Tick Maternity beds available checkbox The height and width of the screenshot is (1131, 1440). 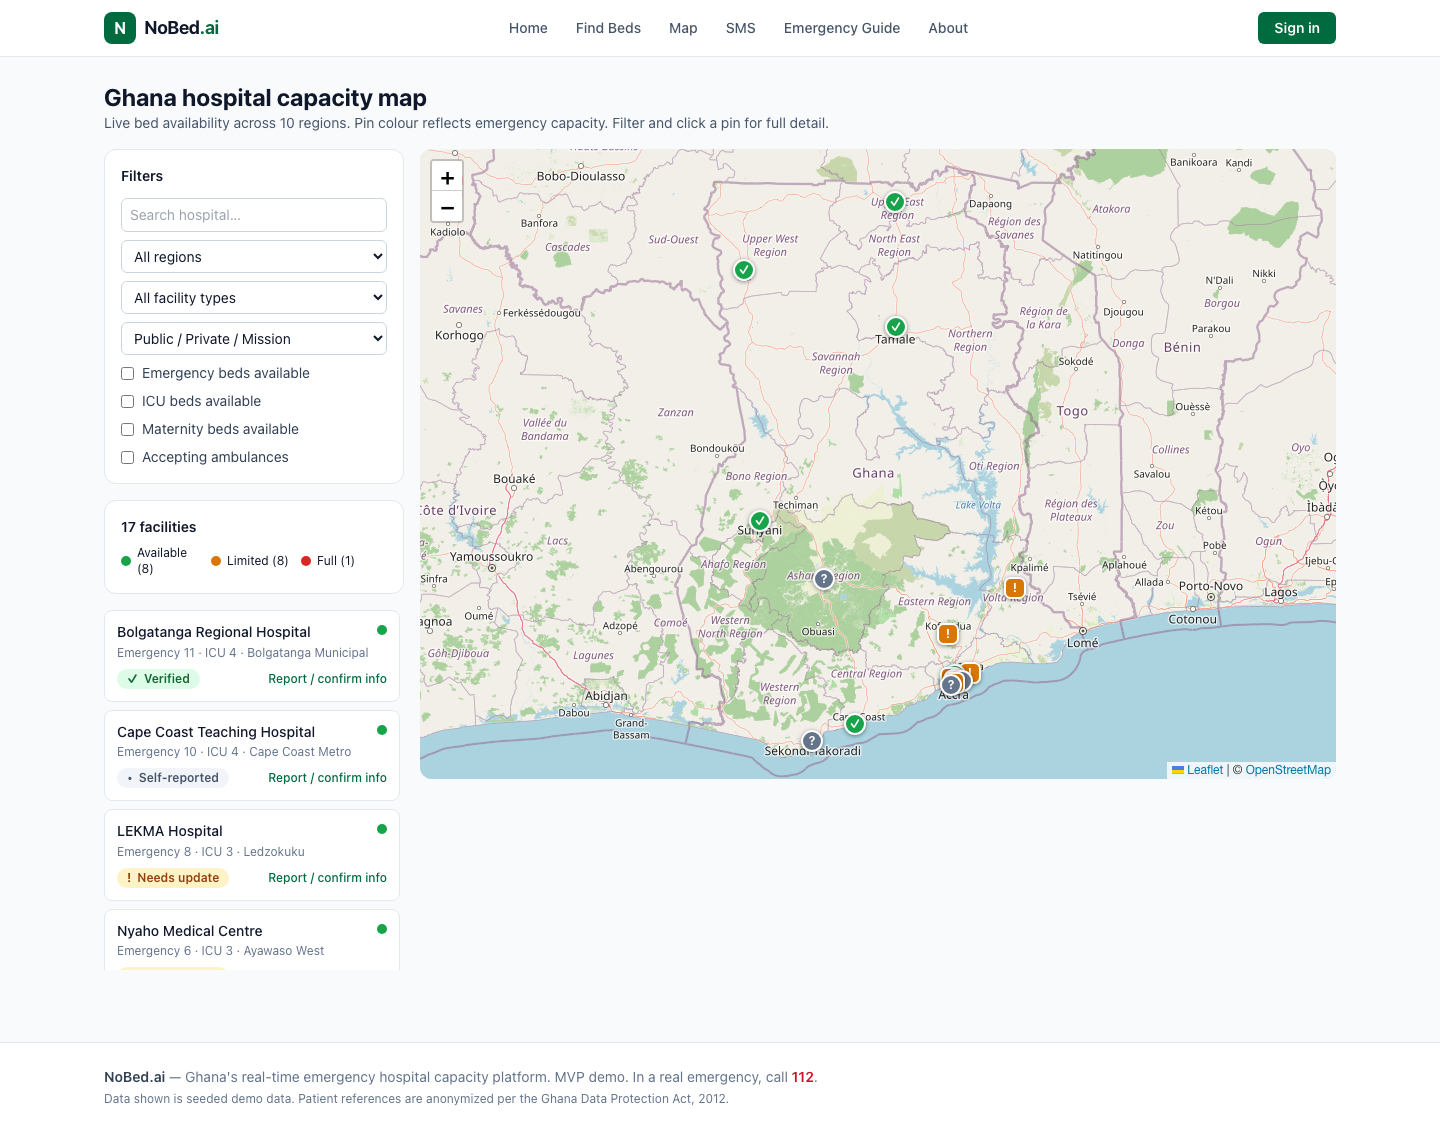127,429
